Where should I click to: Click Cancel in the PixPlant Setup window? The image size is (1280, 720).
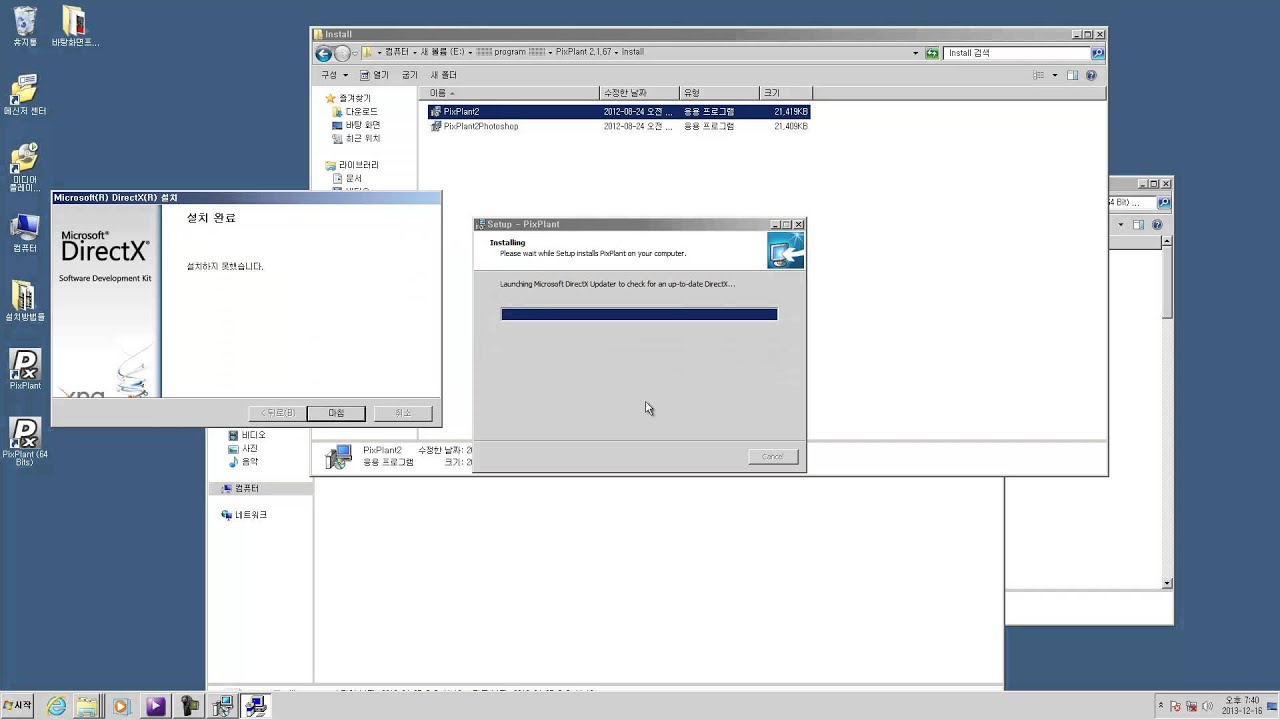click(x=773, y=456)
